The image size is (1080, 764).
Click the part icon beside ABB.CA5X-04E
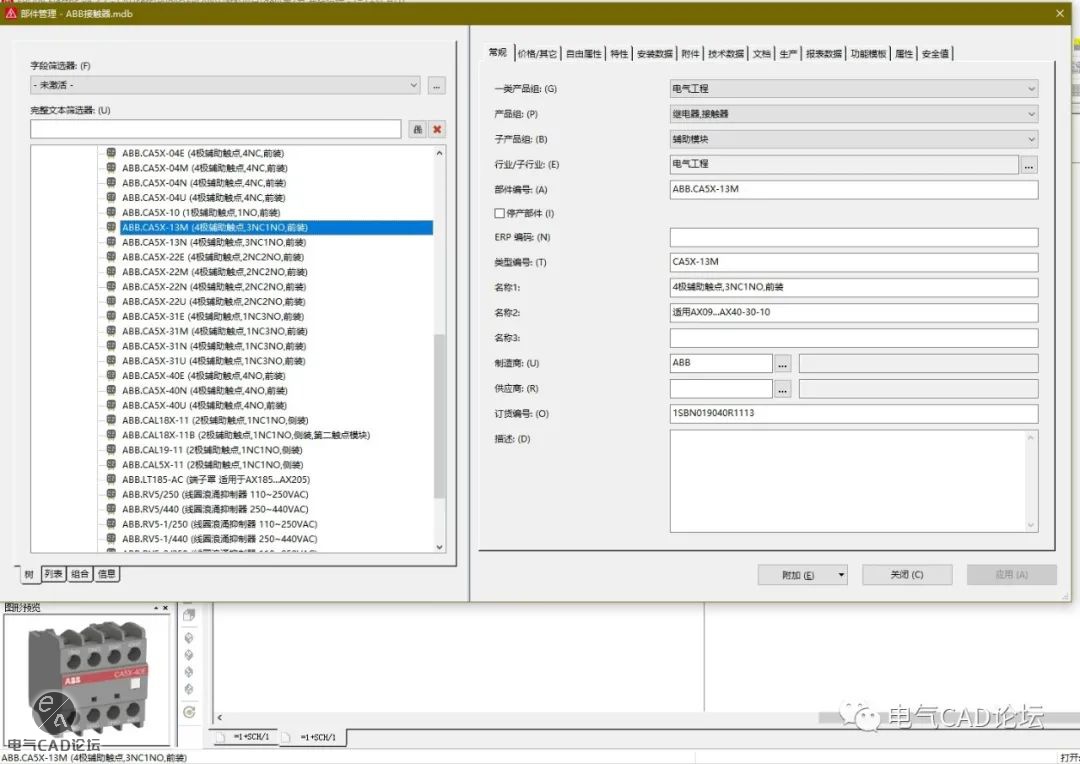[111, 153]
